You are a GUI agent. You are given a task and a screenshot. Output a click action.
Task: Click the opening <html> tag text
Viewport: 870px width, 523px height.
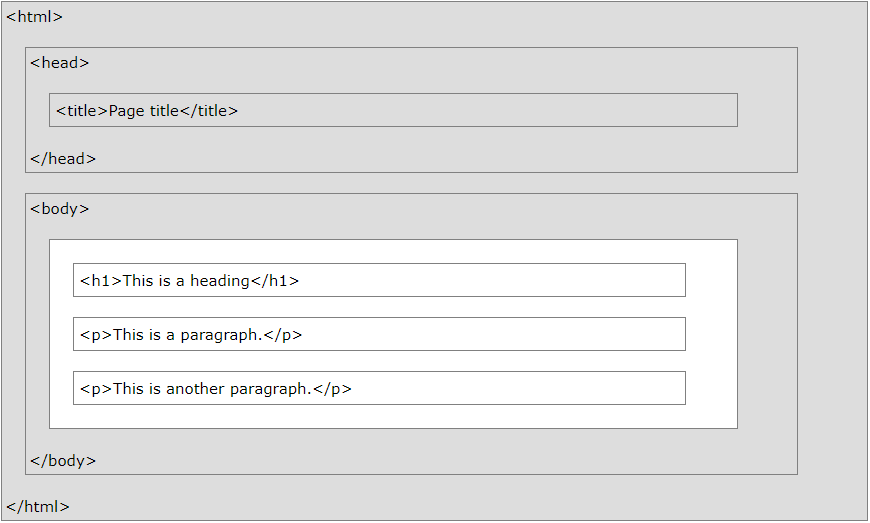(34, 17)
